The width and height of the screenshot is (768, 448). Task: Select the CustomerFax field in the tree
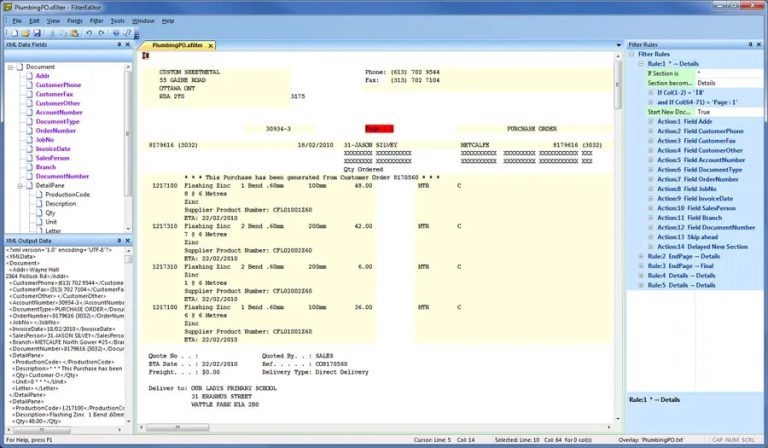[x=54, y=94]
